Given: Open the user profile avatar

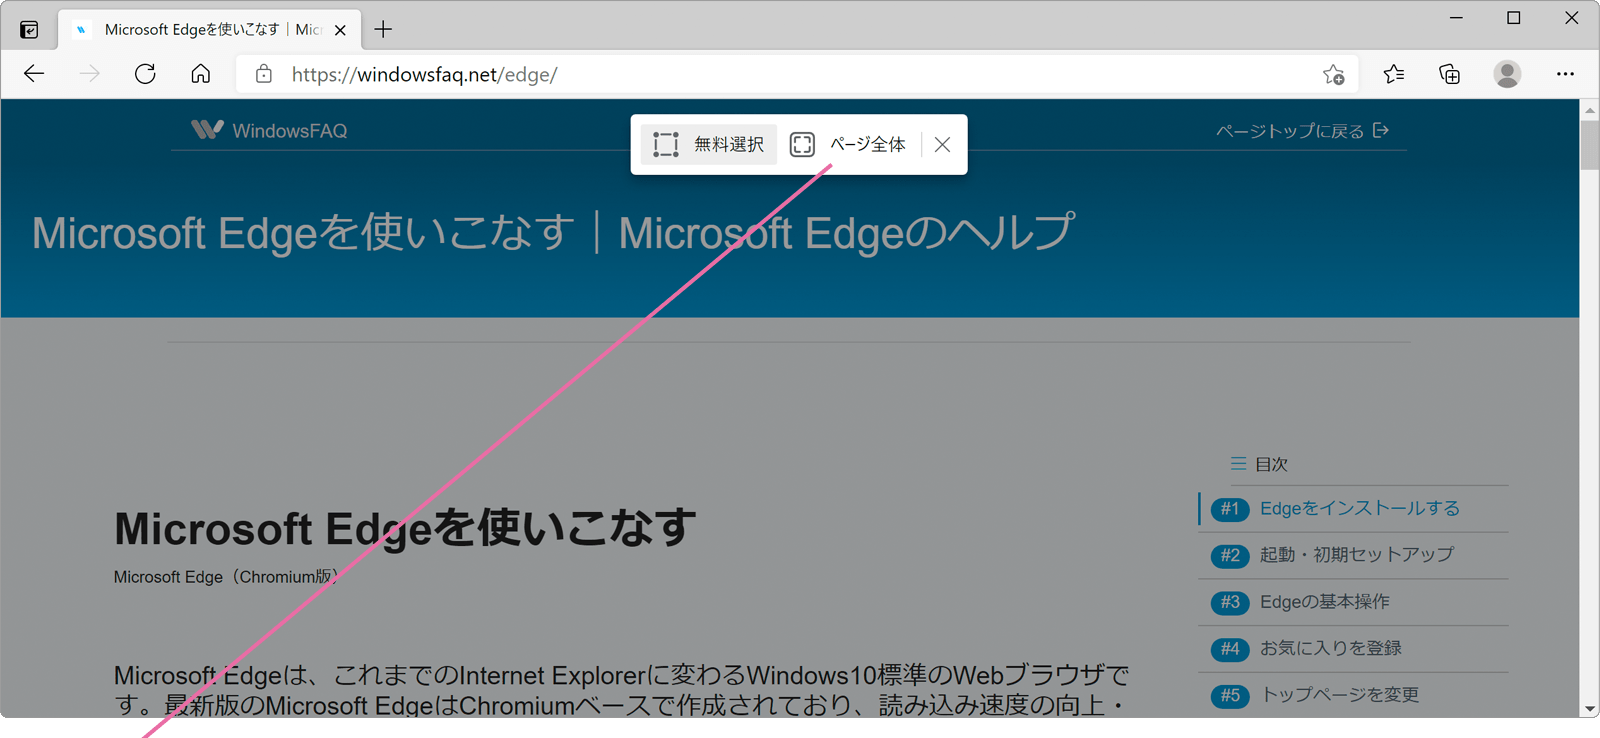Looking at the screenshot, I should [1507, 74].
